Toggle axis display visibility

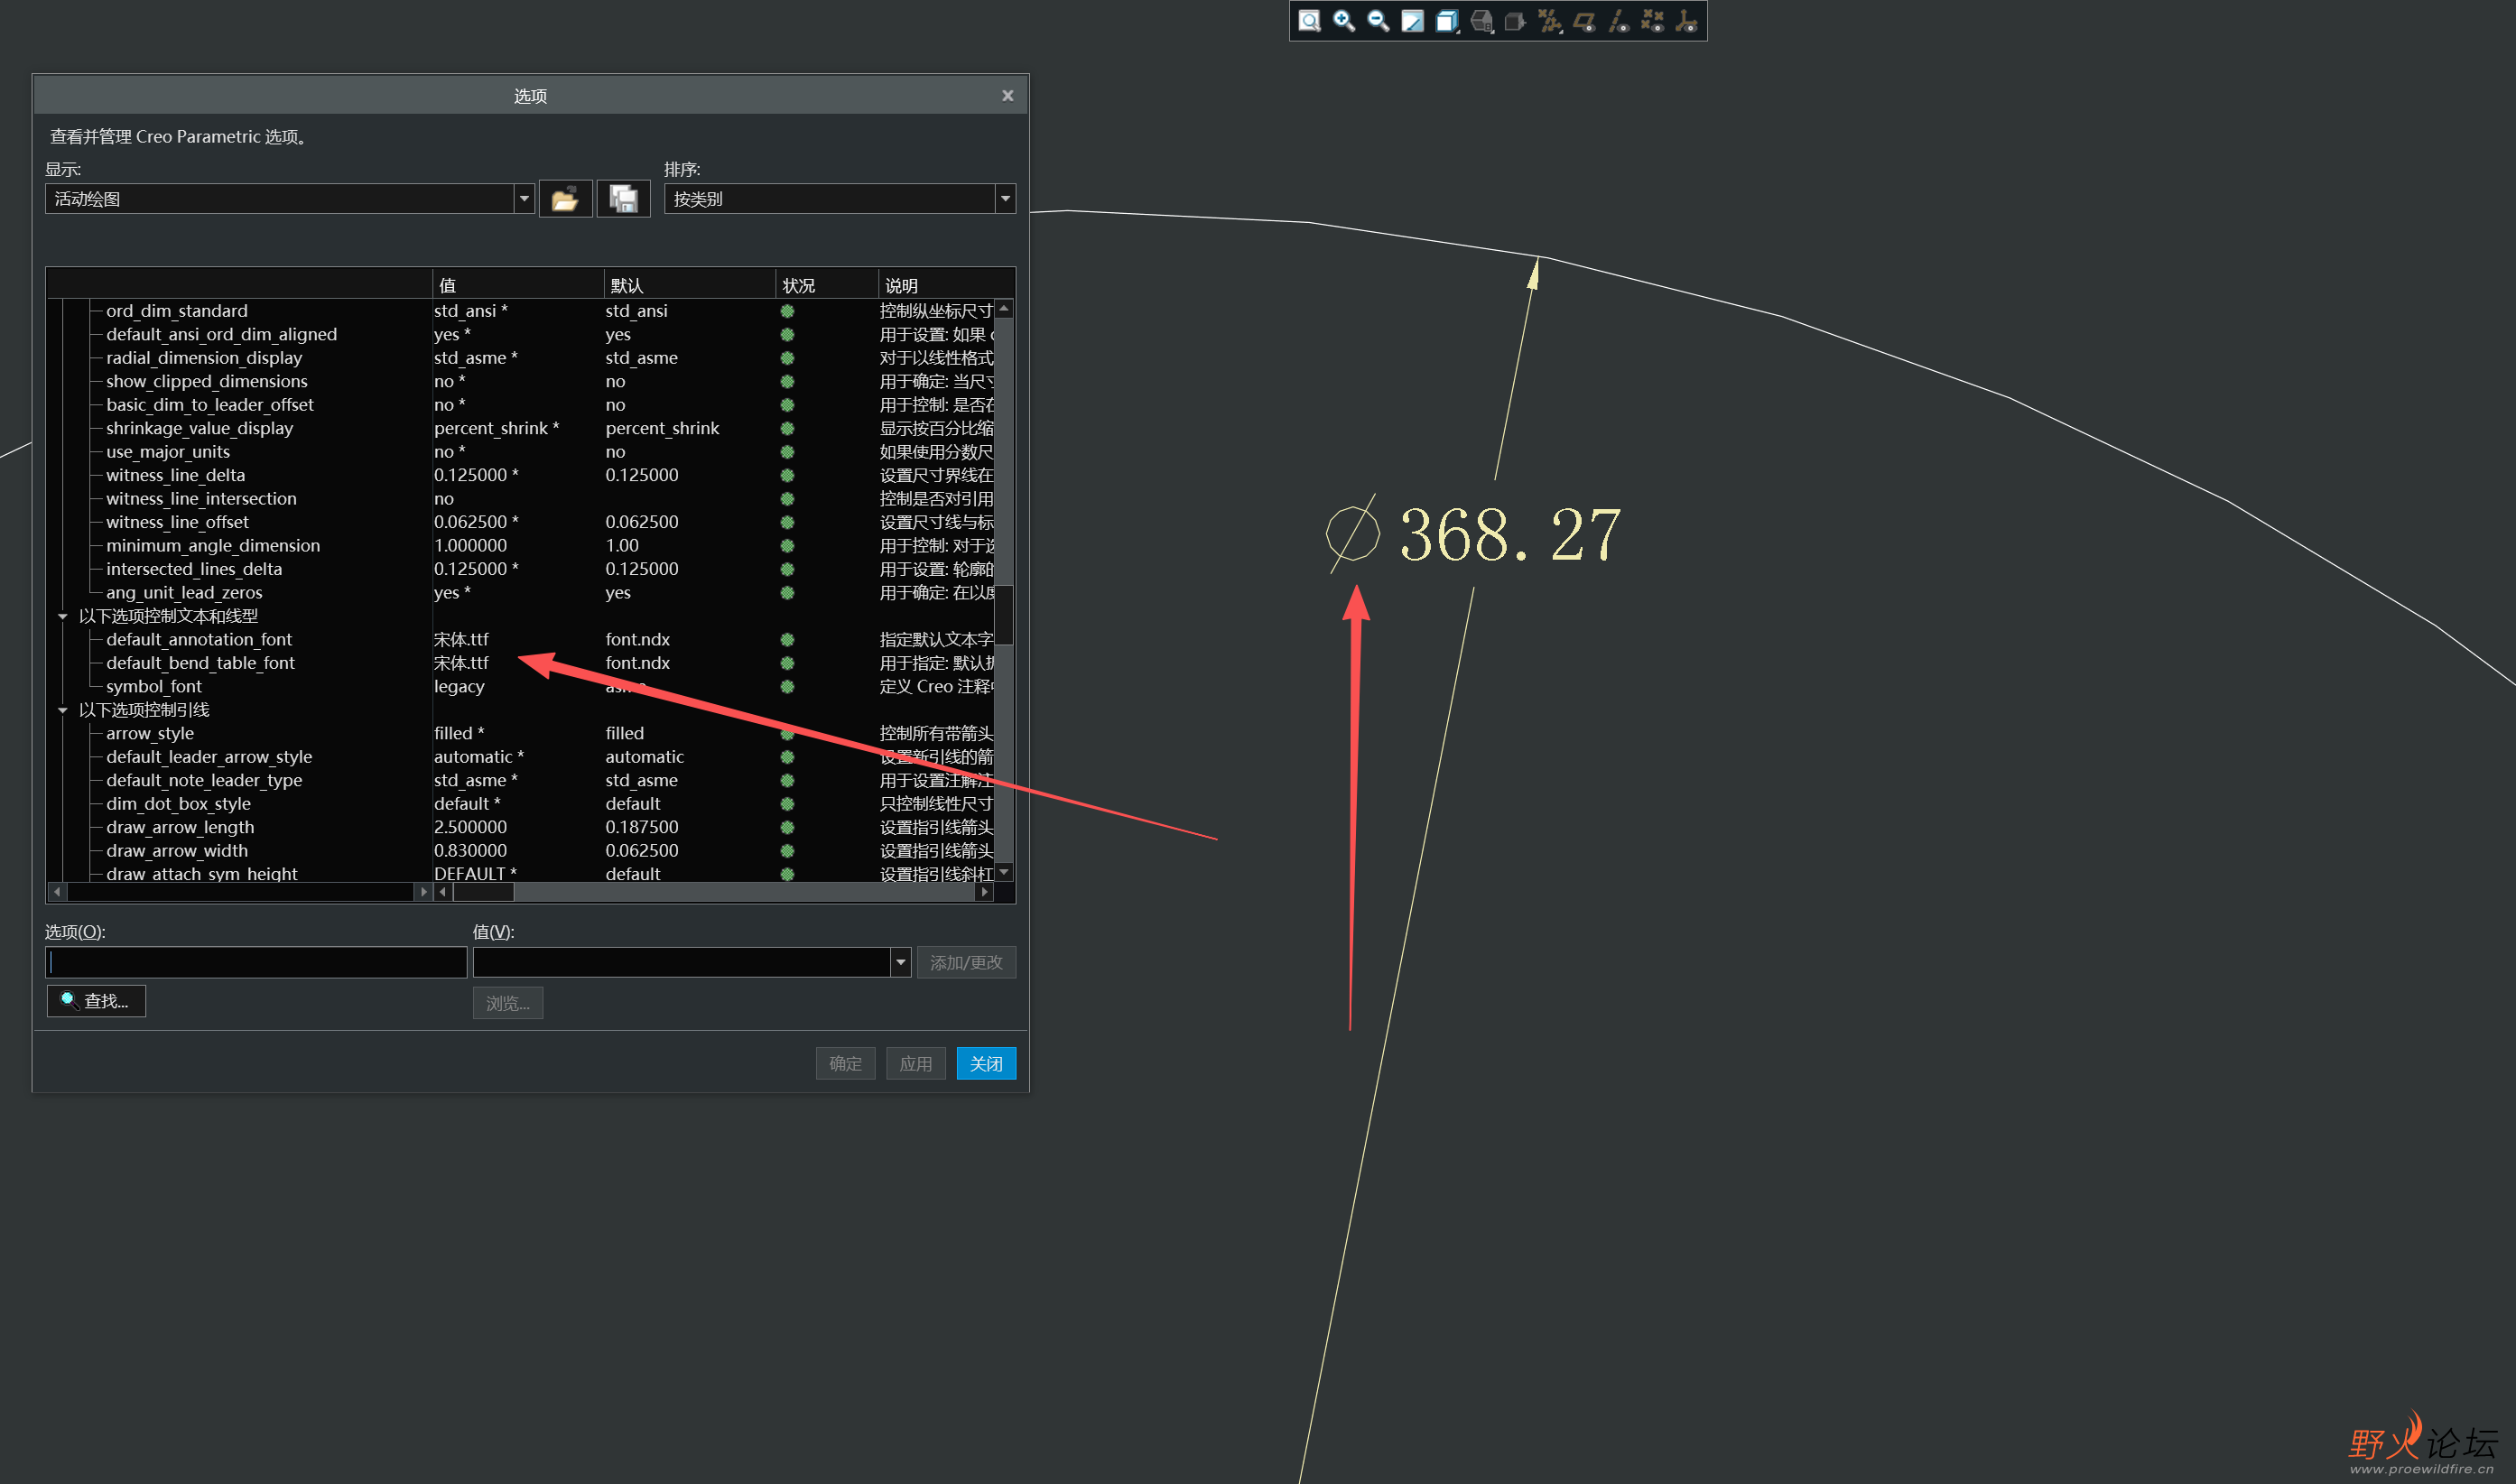(1618, 21)
